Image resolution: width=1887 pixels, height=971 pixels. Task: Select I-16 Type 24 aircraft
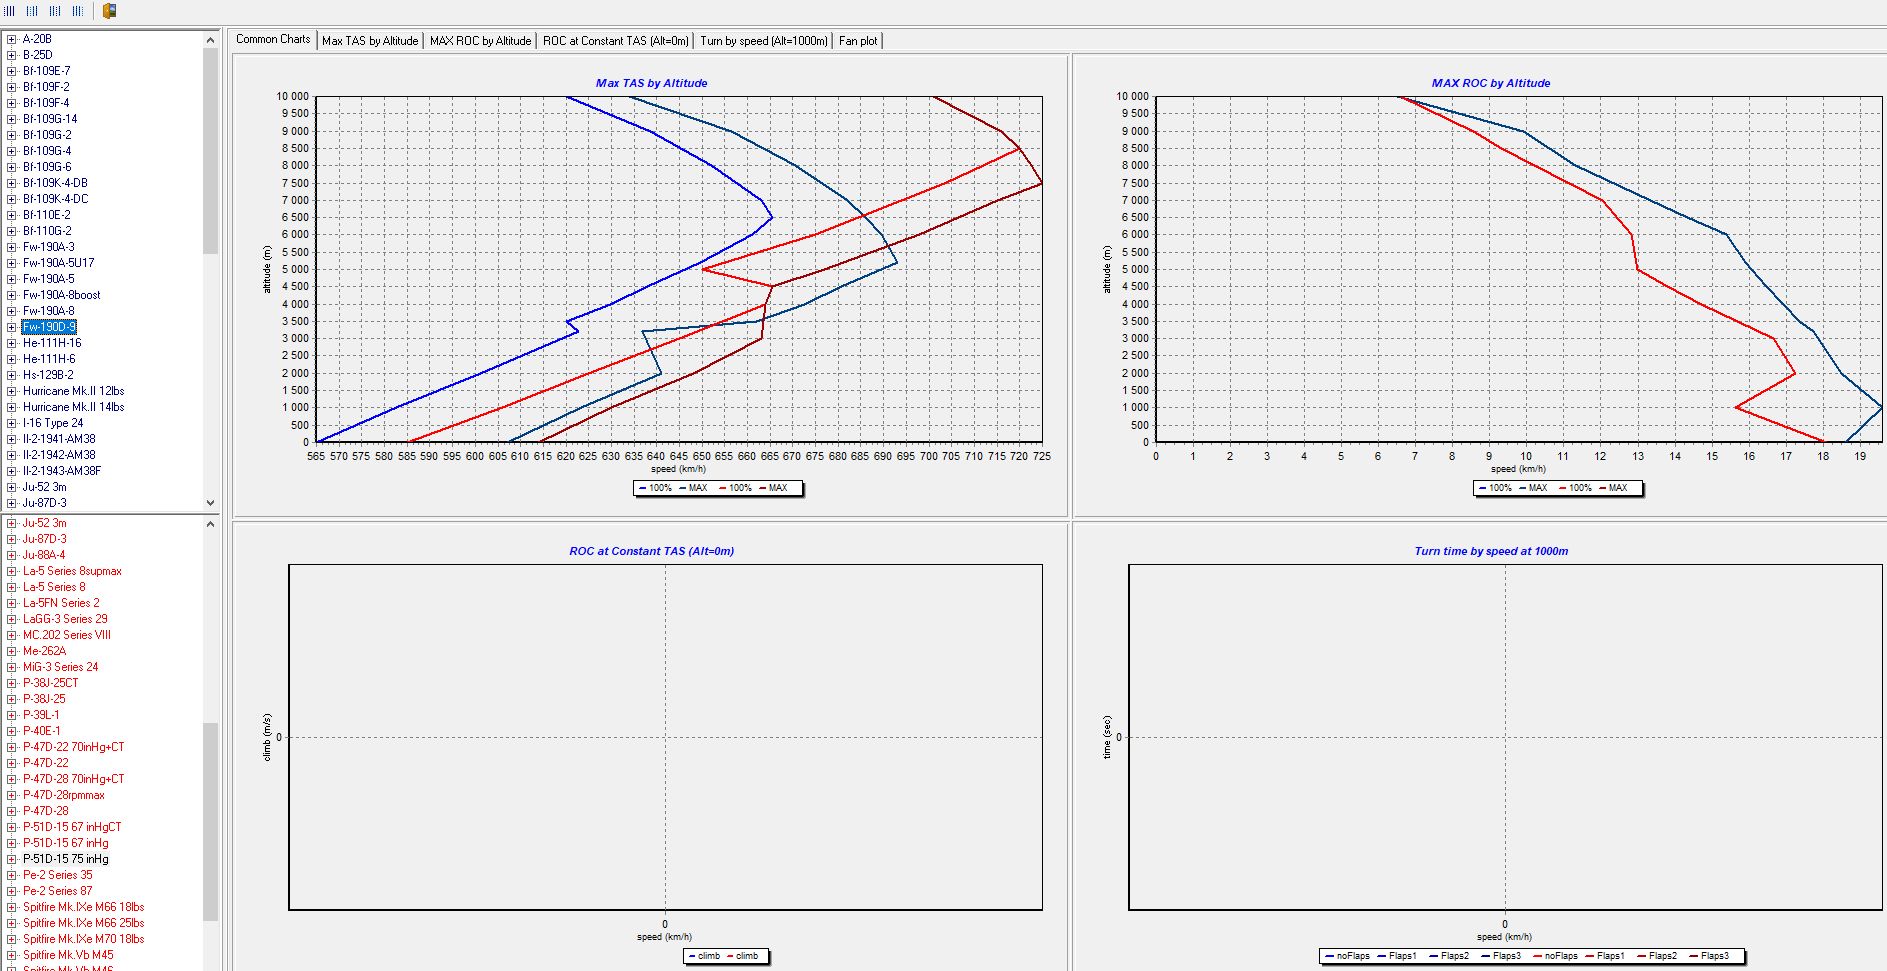pyautogui.click(x=53, y=423)
